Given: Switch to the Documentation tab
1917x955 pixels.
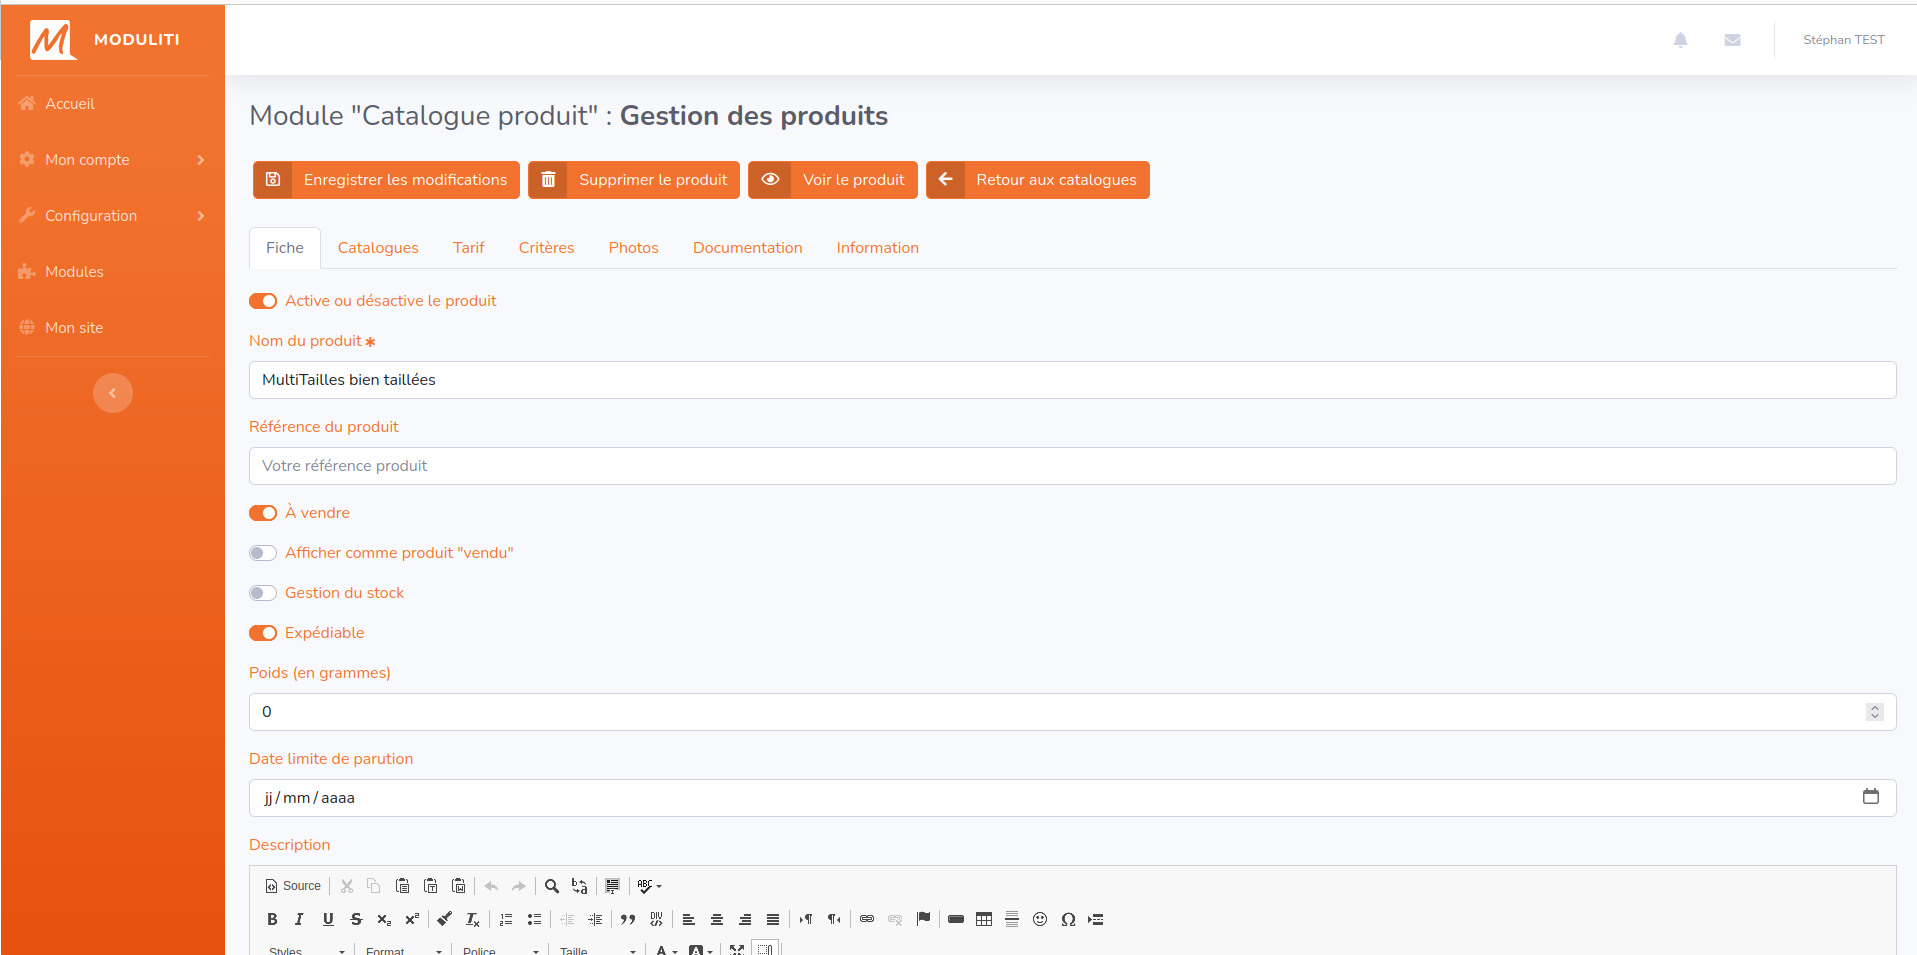Looking at the screenshot, I should click(x=748, y=248).
